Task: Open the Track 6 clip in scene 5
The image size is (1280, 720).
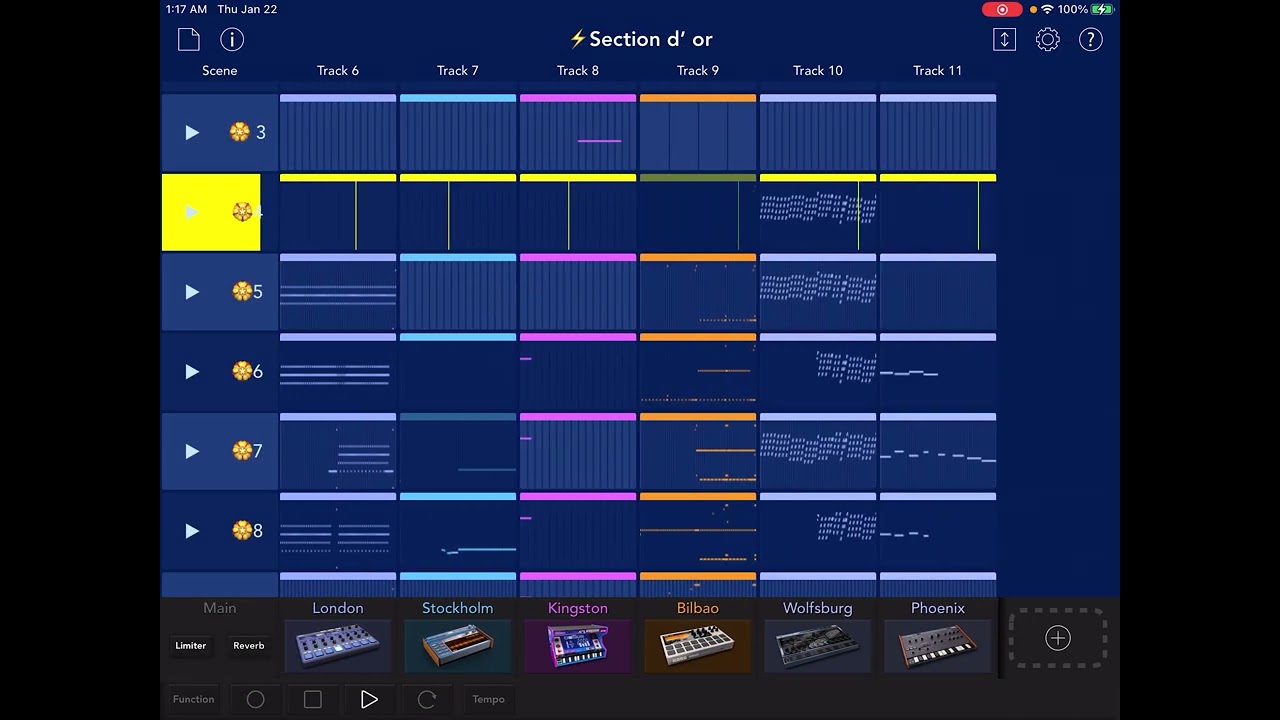Action: (x=338, y=292)
